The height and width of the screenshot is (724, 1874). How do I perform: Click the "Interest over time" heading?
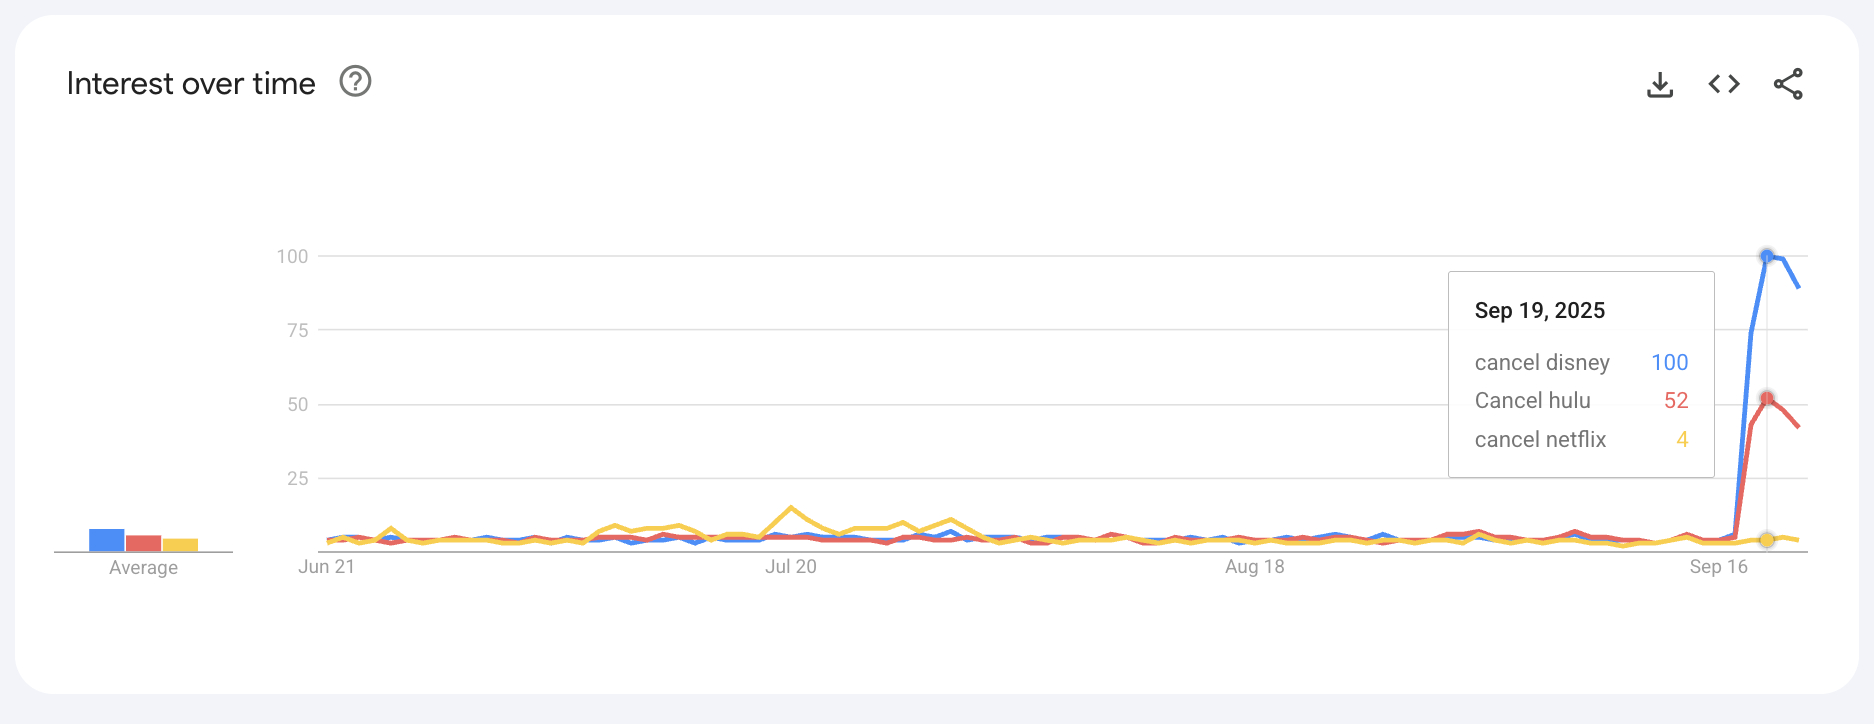[191, 84]
